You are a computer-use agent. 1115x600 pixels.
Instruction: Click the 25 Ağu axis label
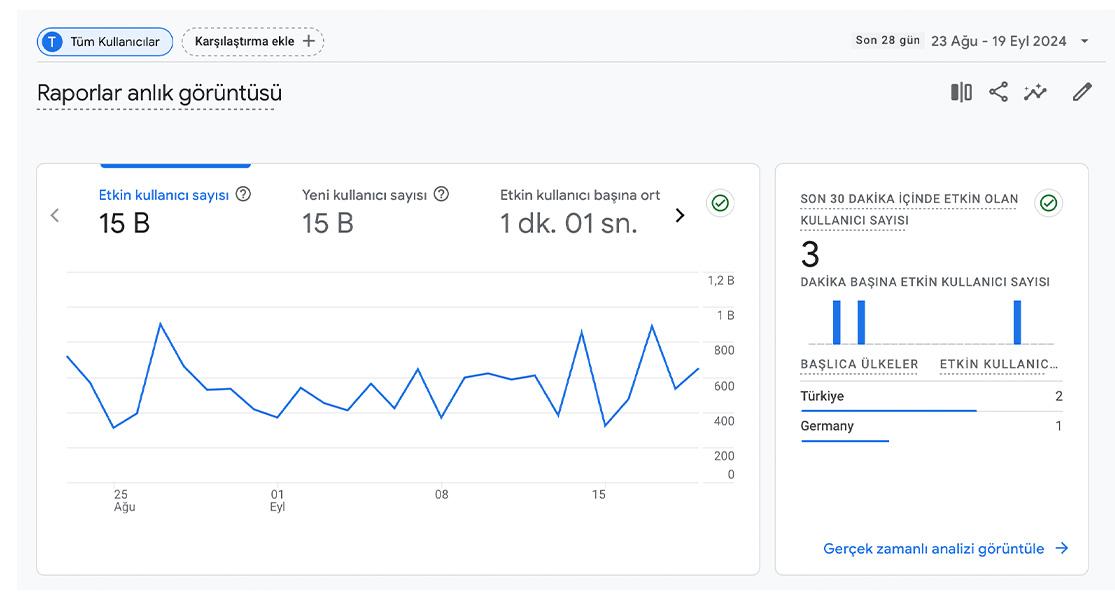124,500
